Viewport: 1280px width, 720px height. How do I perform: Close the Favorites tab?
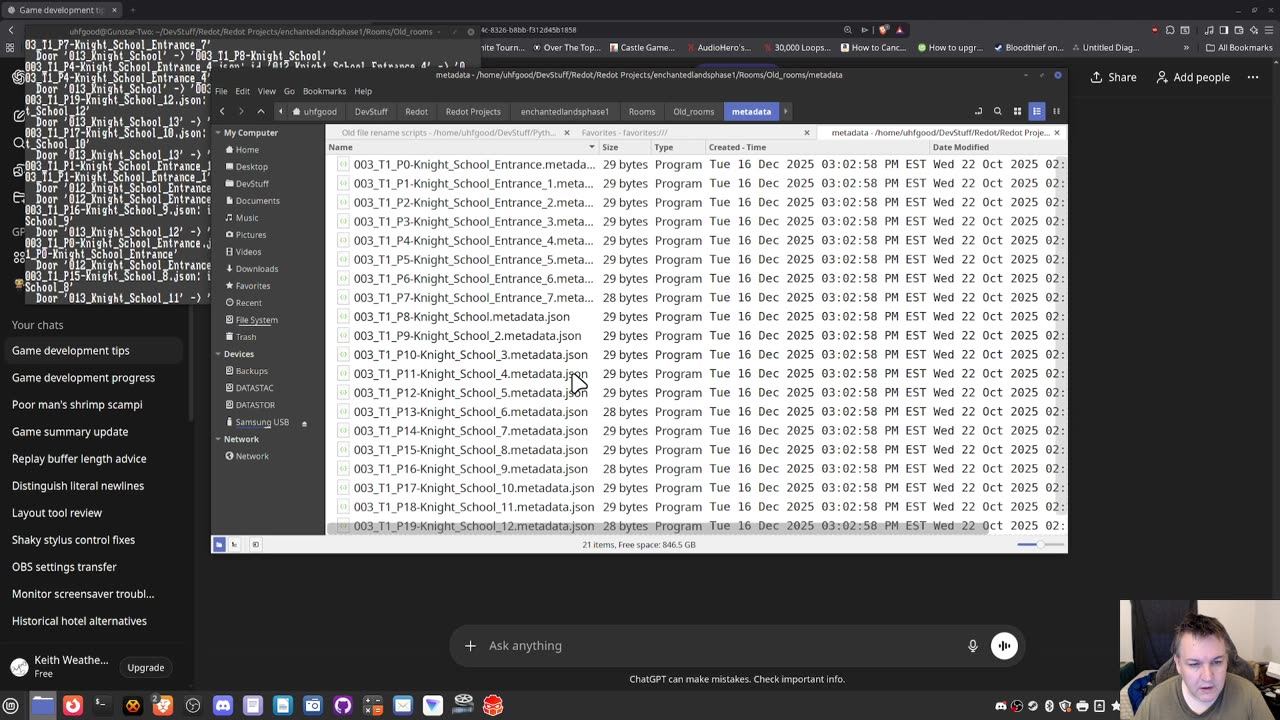tap(807, 132)
